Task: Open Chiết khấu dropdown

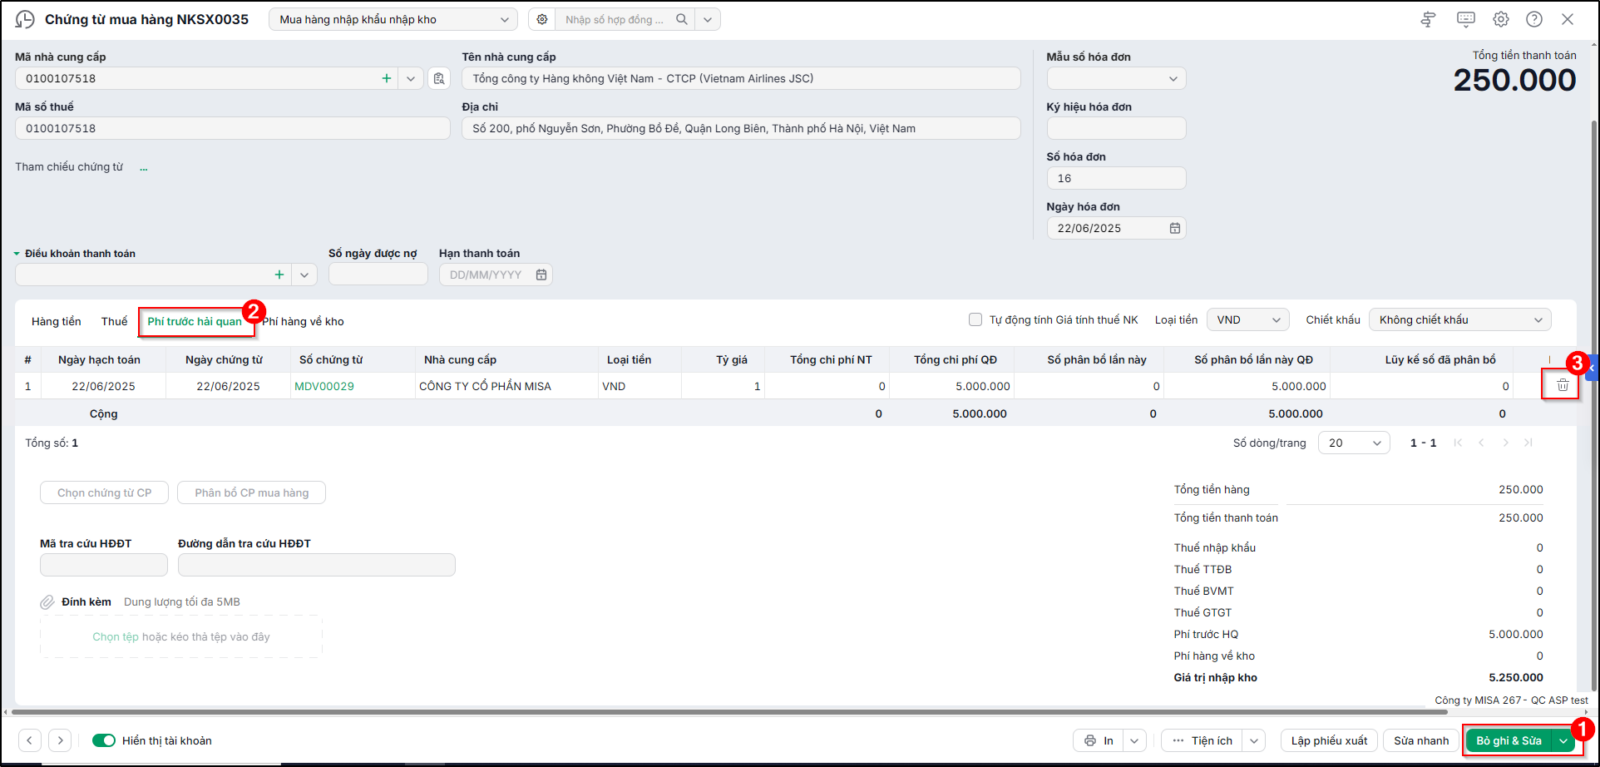Action: tap(1460, 320)
